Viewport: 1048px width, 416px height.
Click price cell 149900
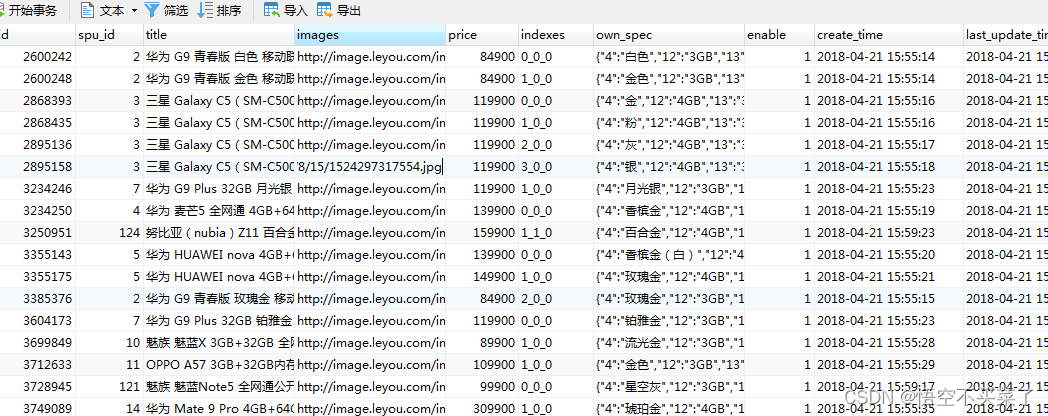coord(482,278)
